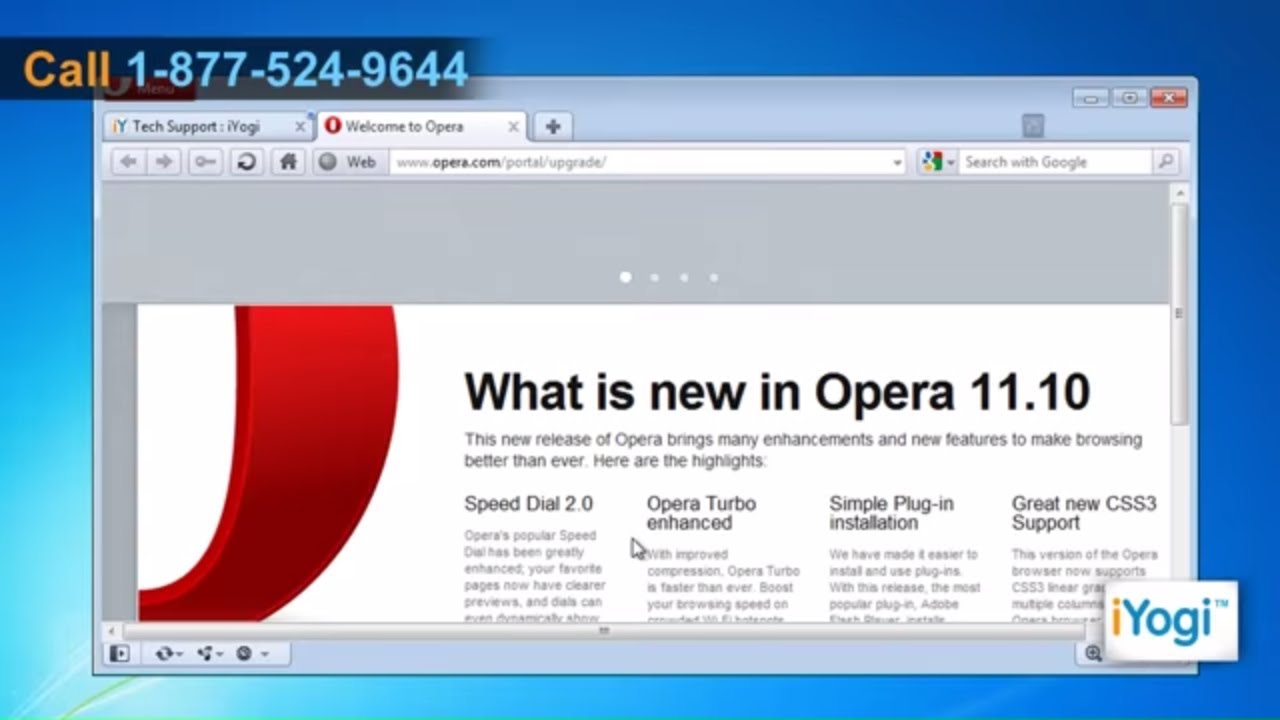Select the first carousel dot
1280x720 pixels.
[x=625, y=277]
